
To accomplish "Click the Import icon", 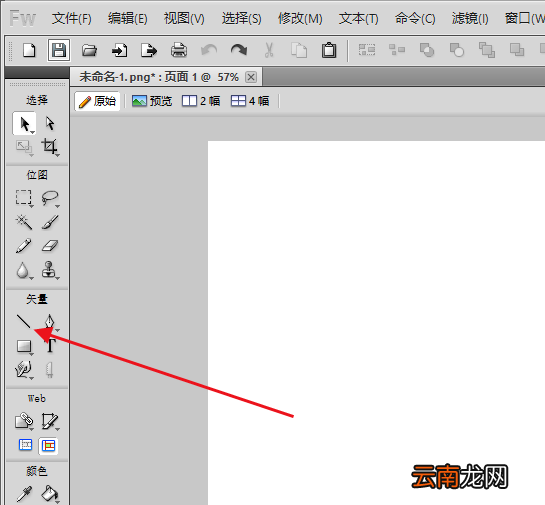I will 119,51.
